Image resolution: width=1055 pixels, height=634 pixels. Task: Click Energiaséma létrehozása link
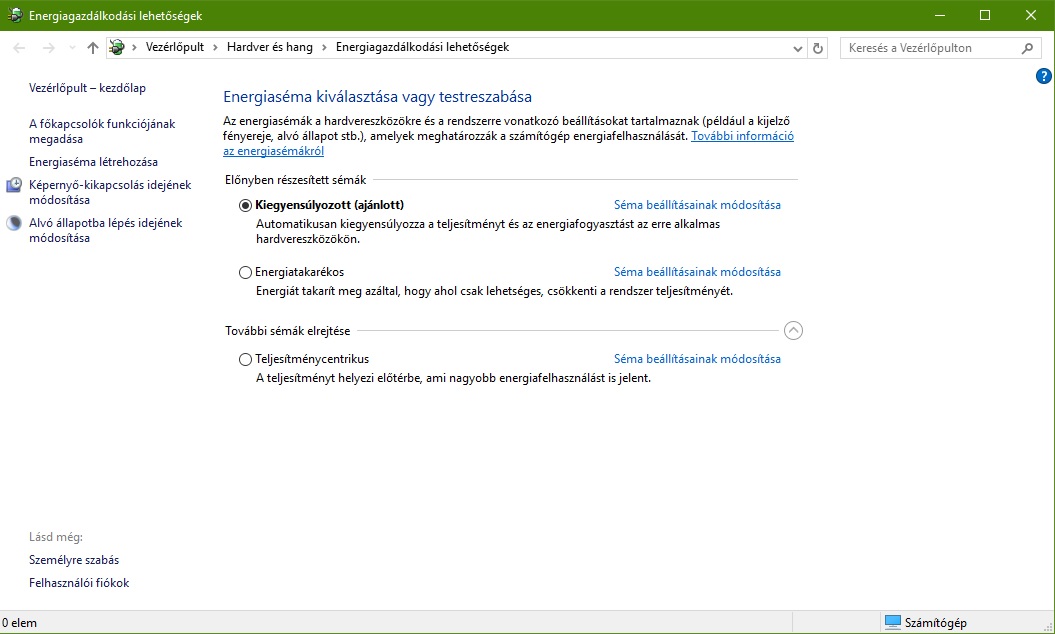(x=94, y=162)
